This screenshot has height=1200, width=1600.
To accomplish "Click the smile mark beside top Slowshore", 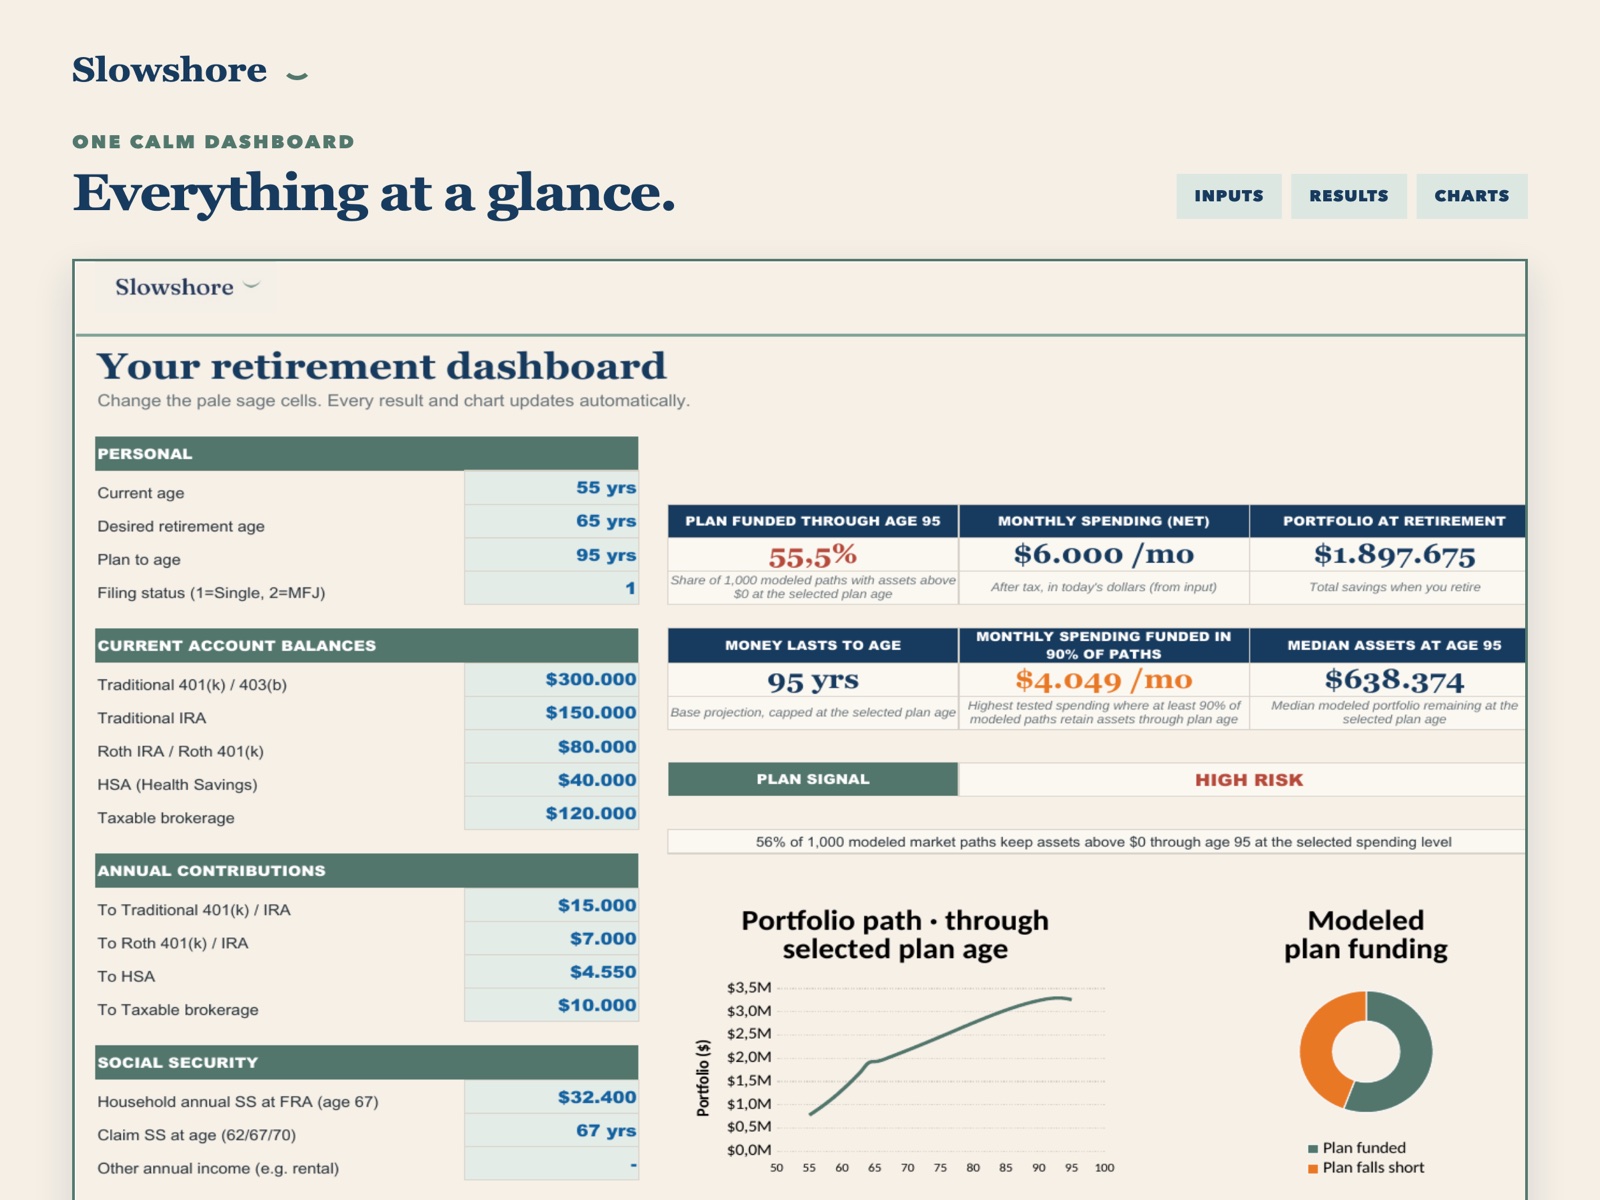I will 297,75.
